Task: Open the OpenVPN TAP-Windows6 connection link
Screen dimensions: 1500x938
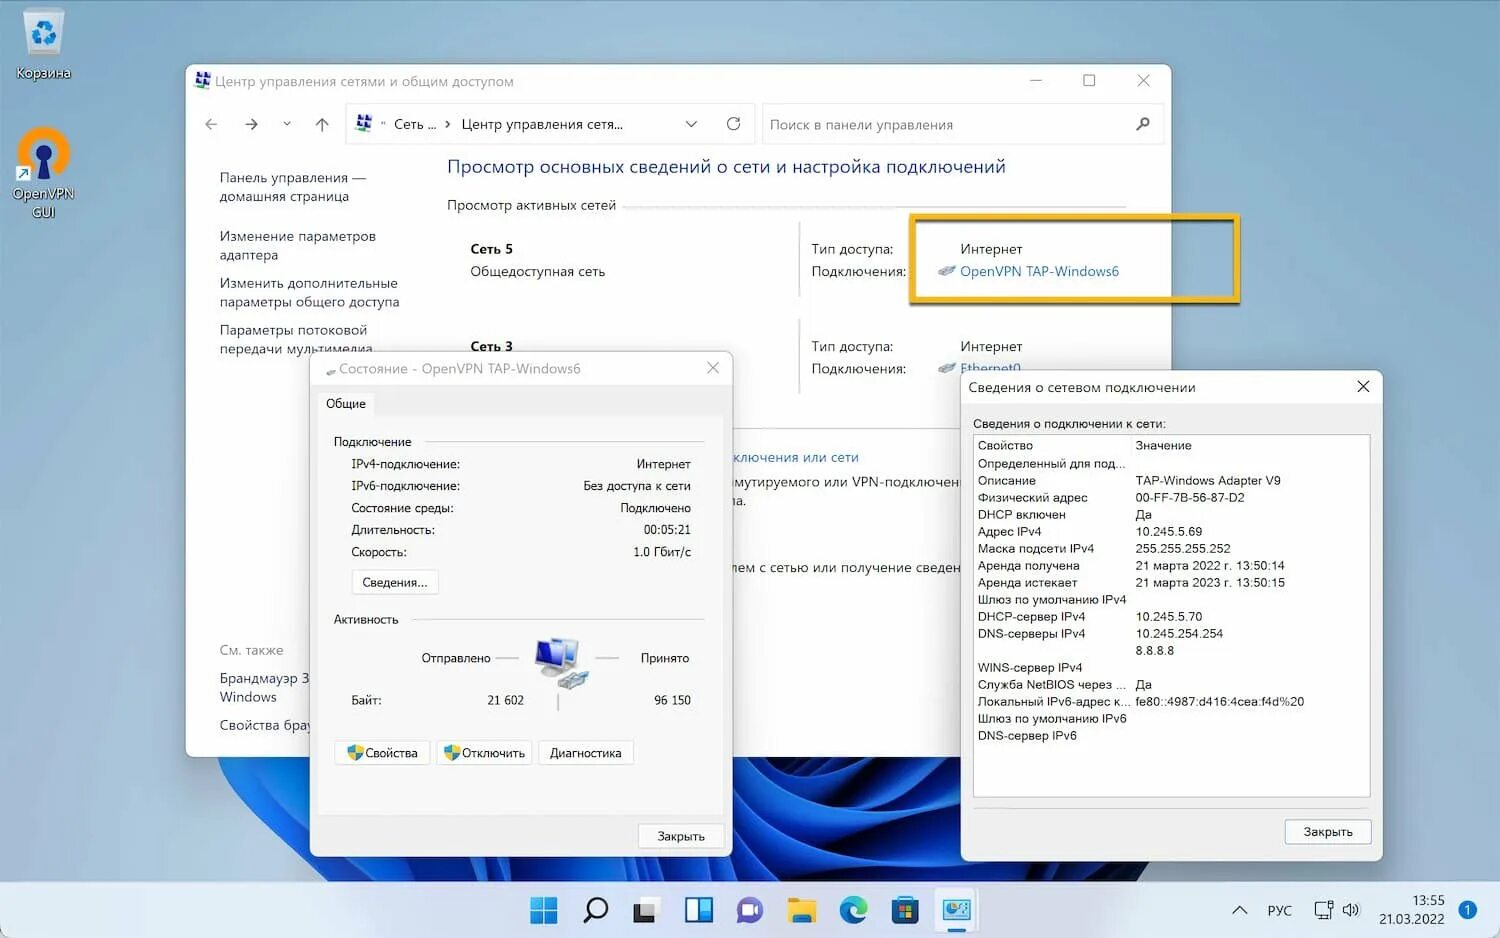Action: click(1039, 271)
